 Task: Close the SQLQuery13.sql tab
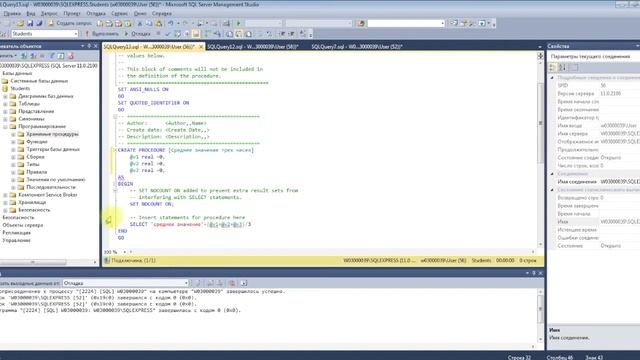point(201,47)
